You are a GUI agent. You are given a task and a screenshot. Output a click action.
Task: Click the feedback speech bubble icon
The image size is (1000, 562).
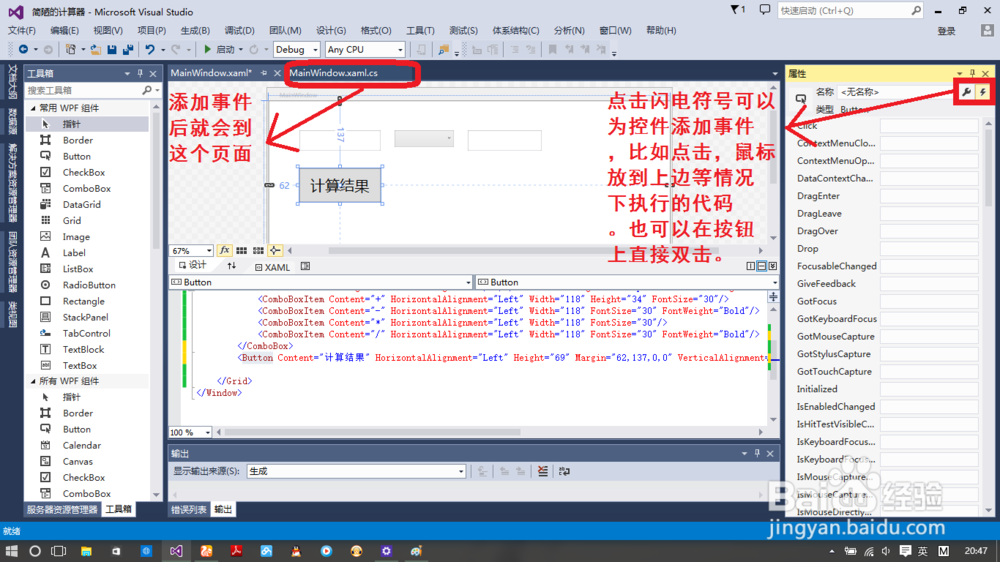[x=765, y=10]
